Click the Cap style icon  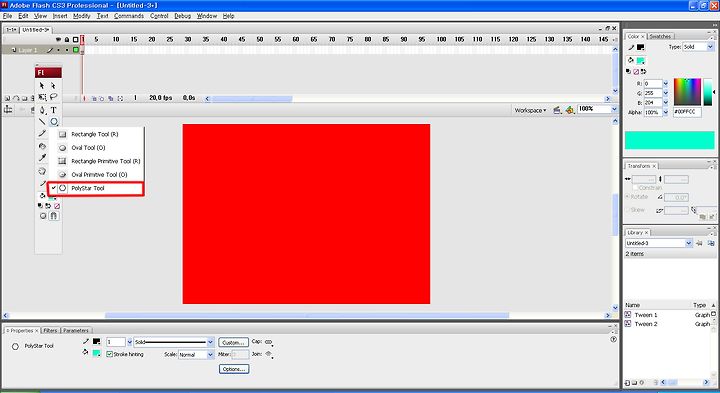[269, 342]
